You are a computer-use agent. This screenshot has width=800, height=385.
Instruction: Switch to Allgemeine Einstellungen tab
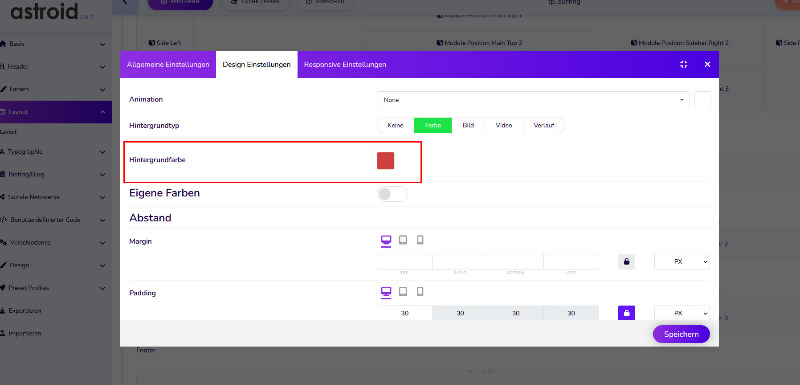[x=168, y=65]
